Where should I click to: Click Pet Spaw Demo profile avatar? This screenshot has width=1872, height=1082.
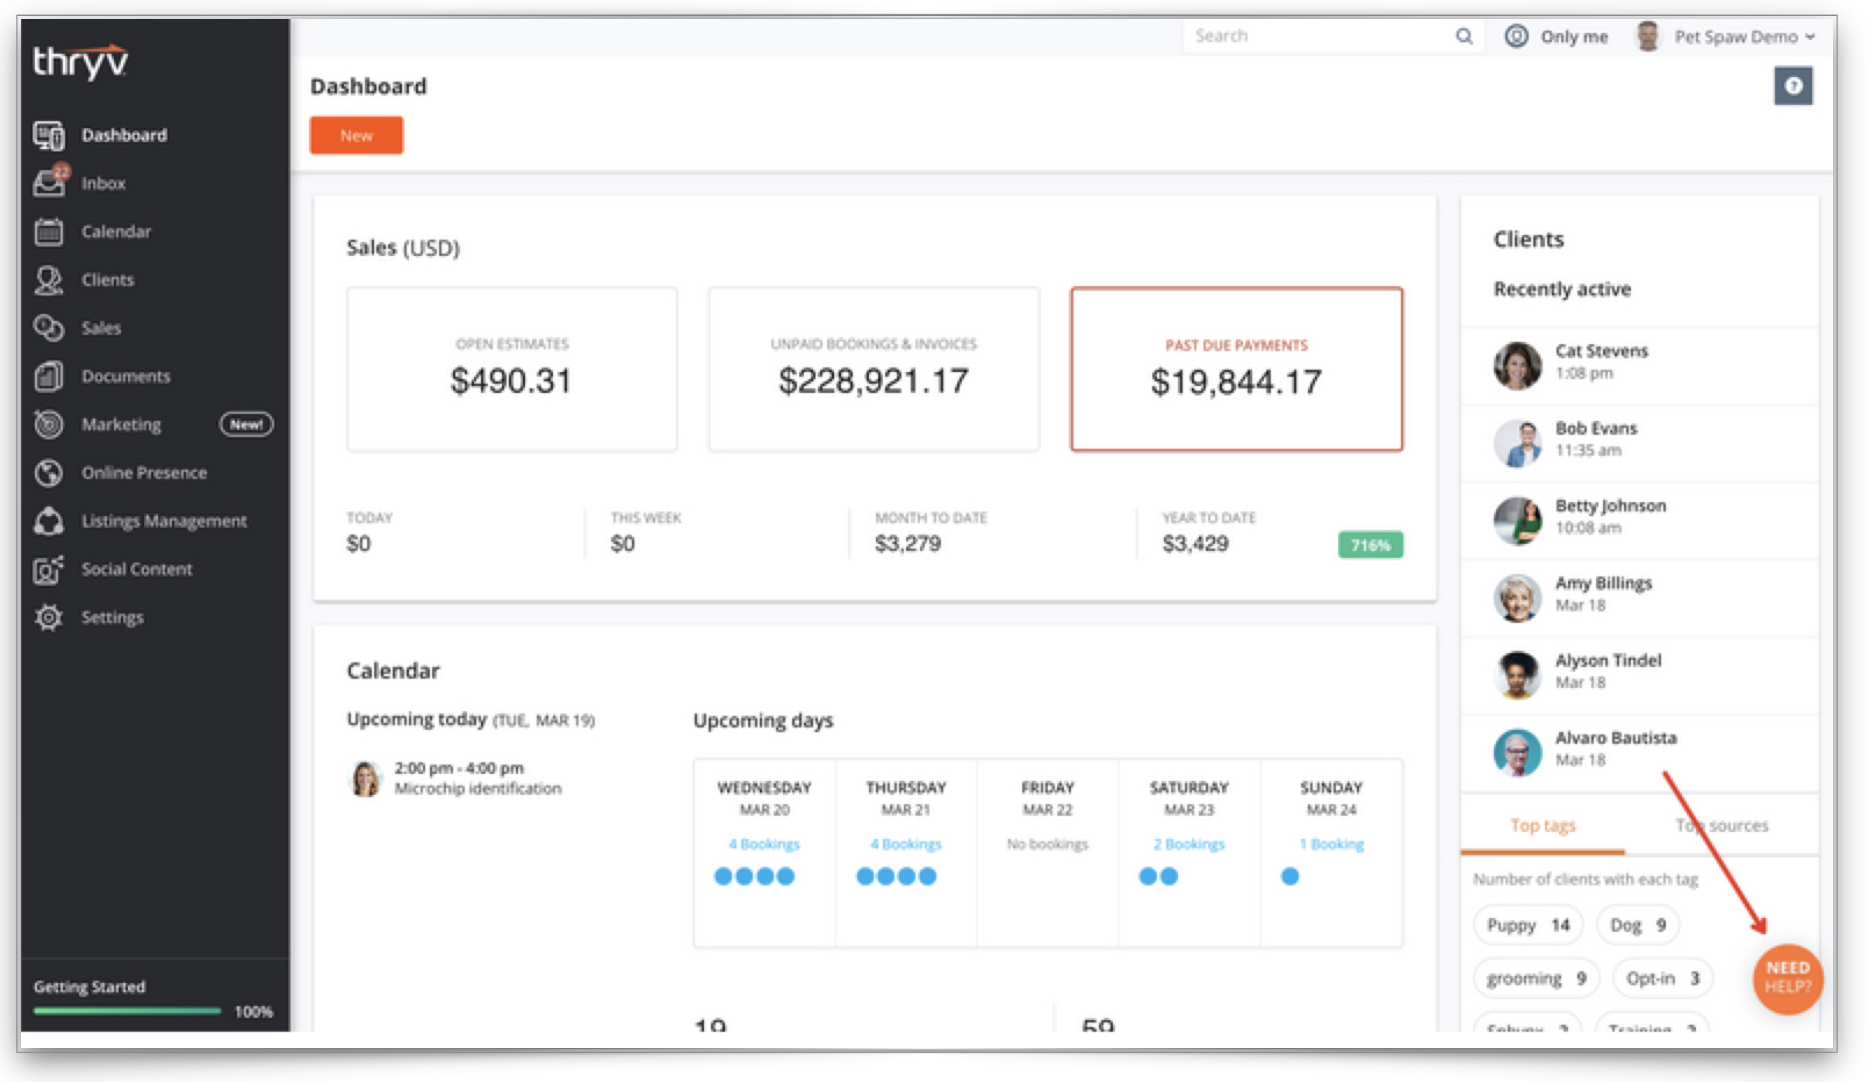[x=1648, y=36]
